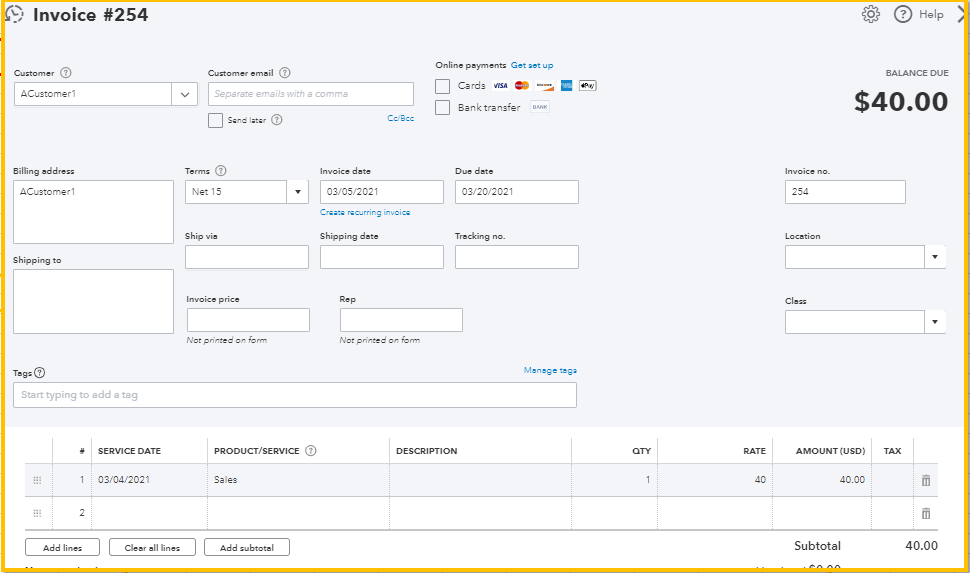Screen dimensions: 970x573
Task: Open the Manage tags link
Action: click(550, 370)
